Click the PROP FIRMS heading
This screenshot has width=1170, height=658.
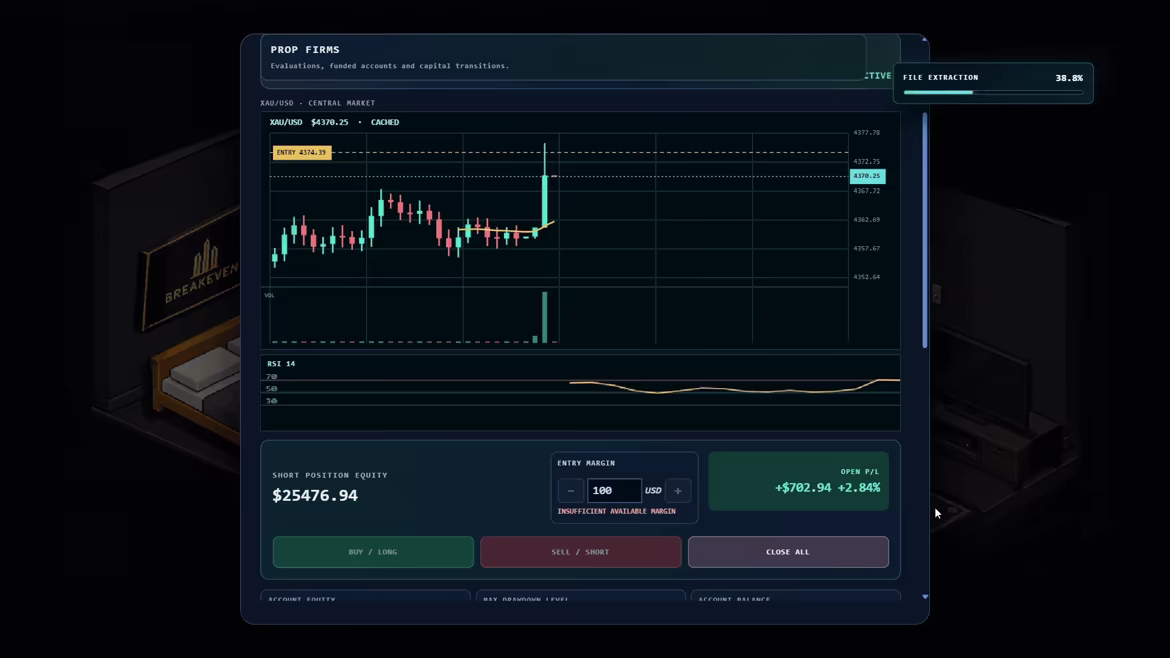pos(304,50)
